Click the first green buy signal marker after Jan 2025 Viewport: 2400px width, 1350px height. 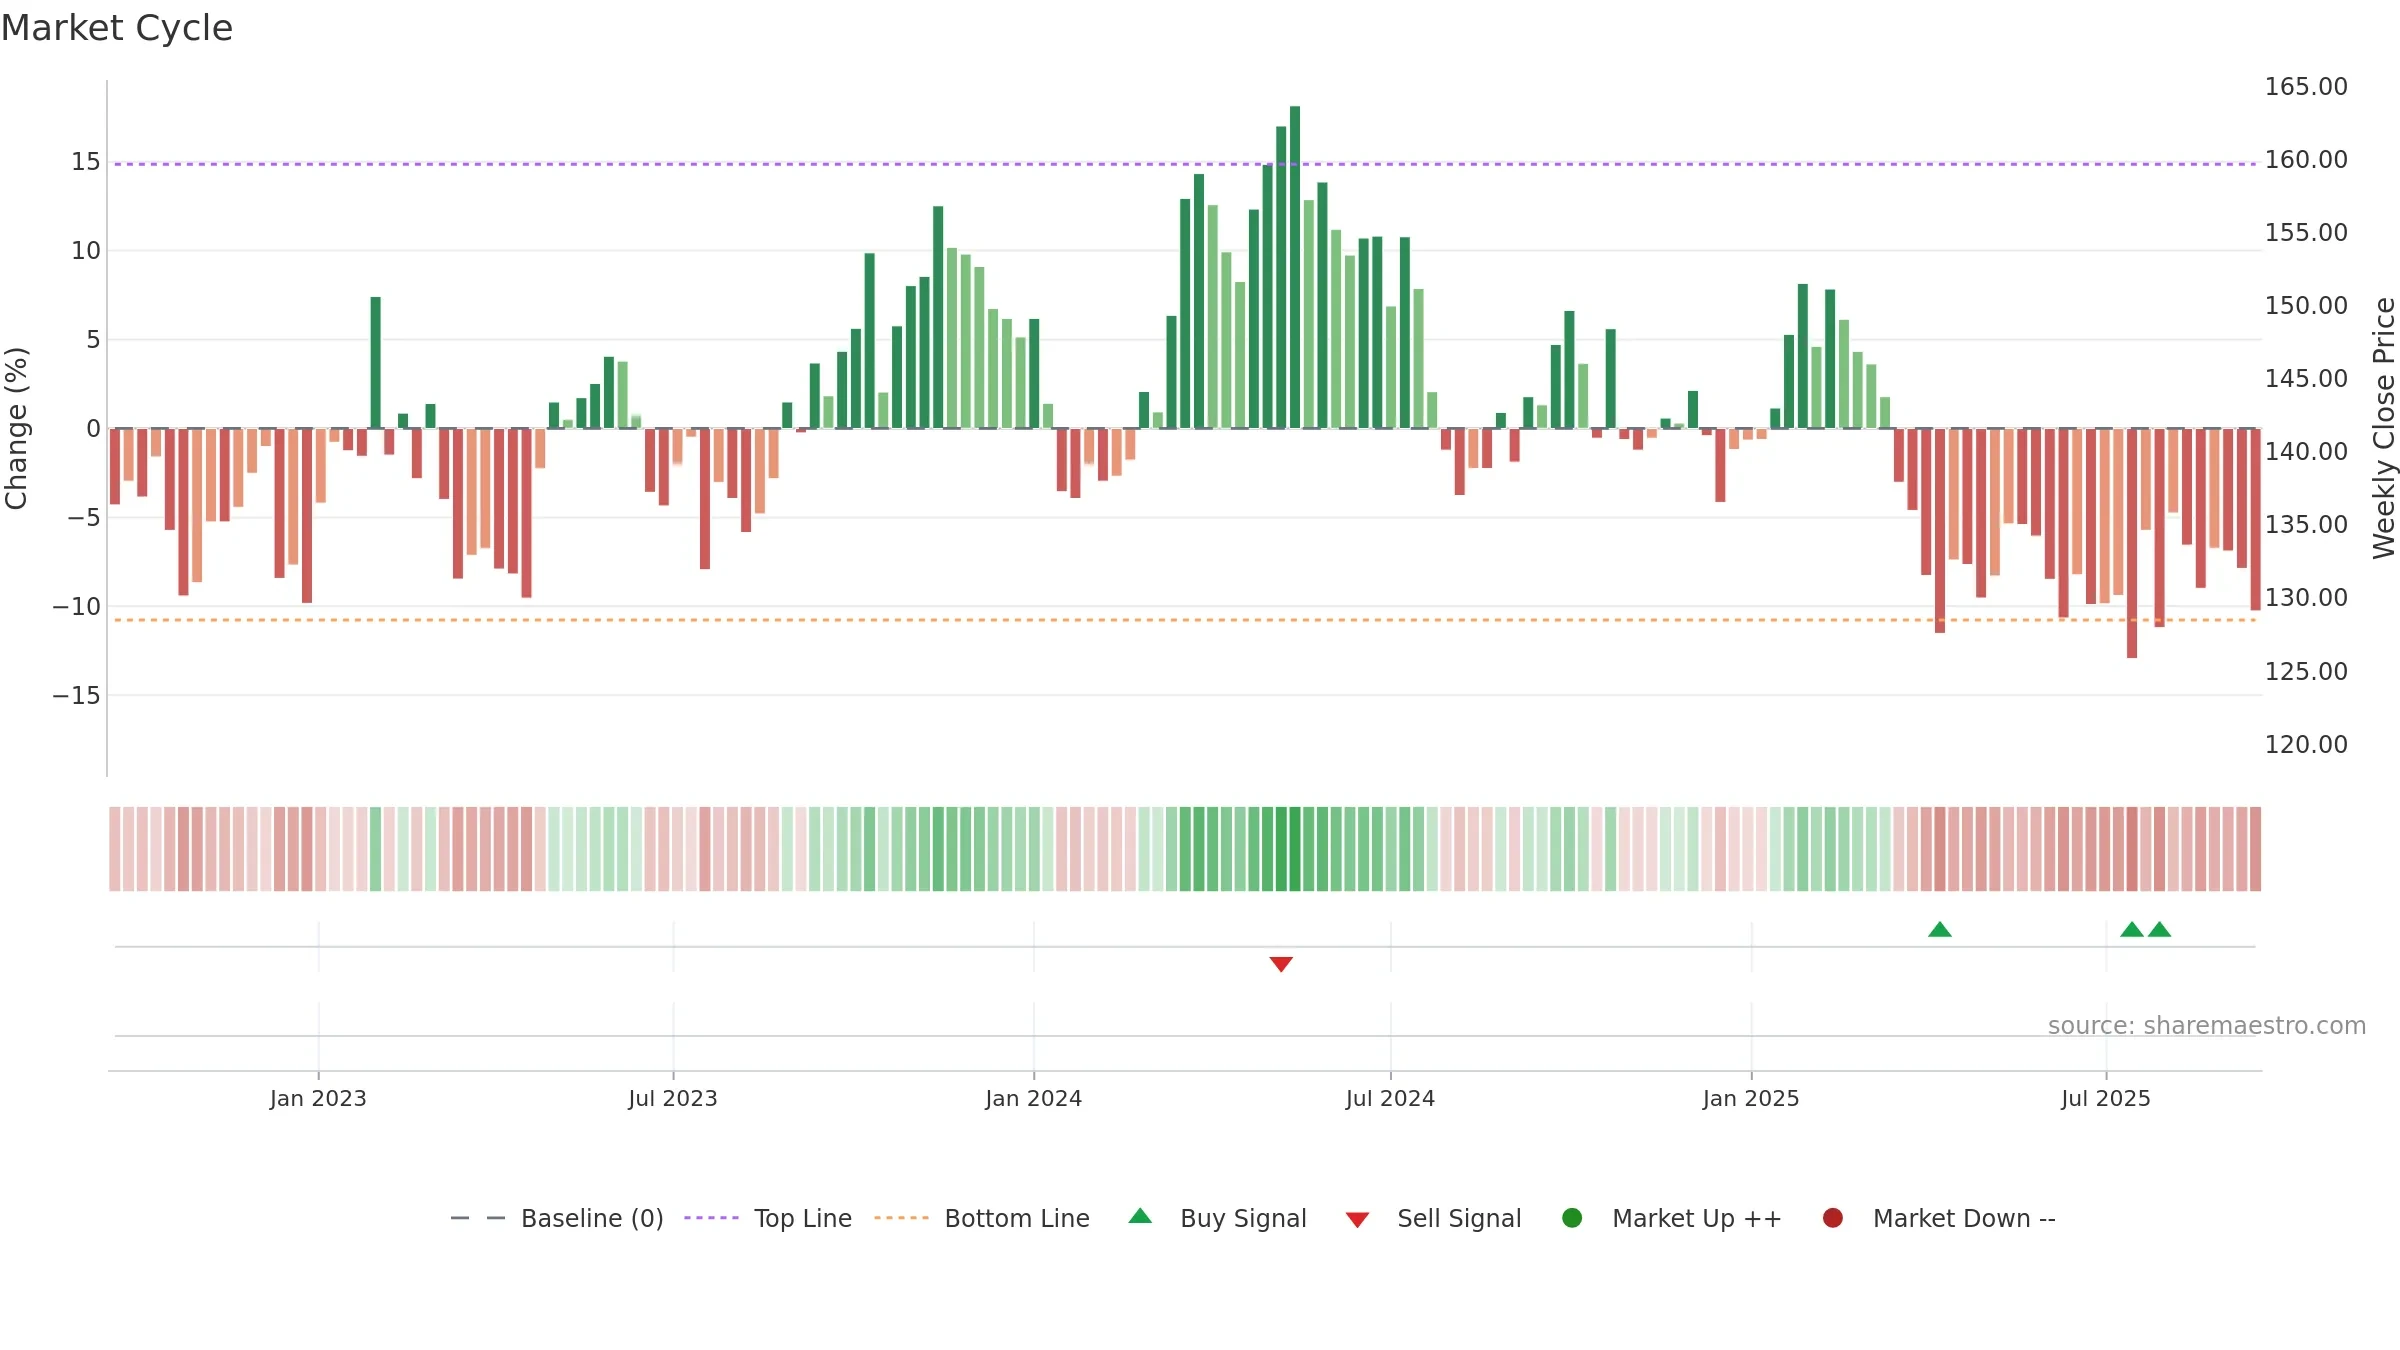coord(1940,929)
